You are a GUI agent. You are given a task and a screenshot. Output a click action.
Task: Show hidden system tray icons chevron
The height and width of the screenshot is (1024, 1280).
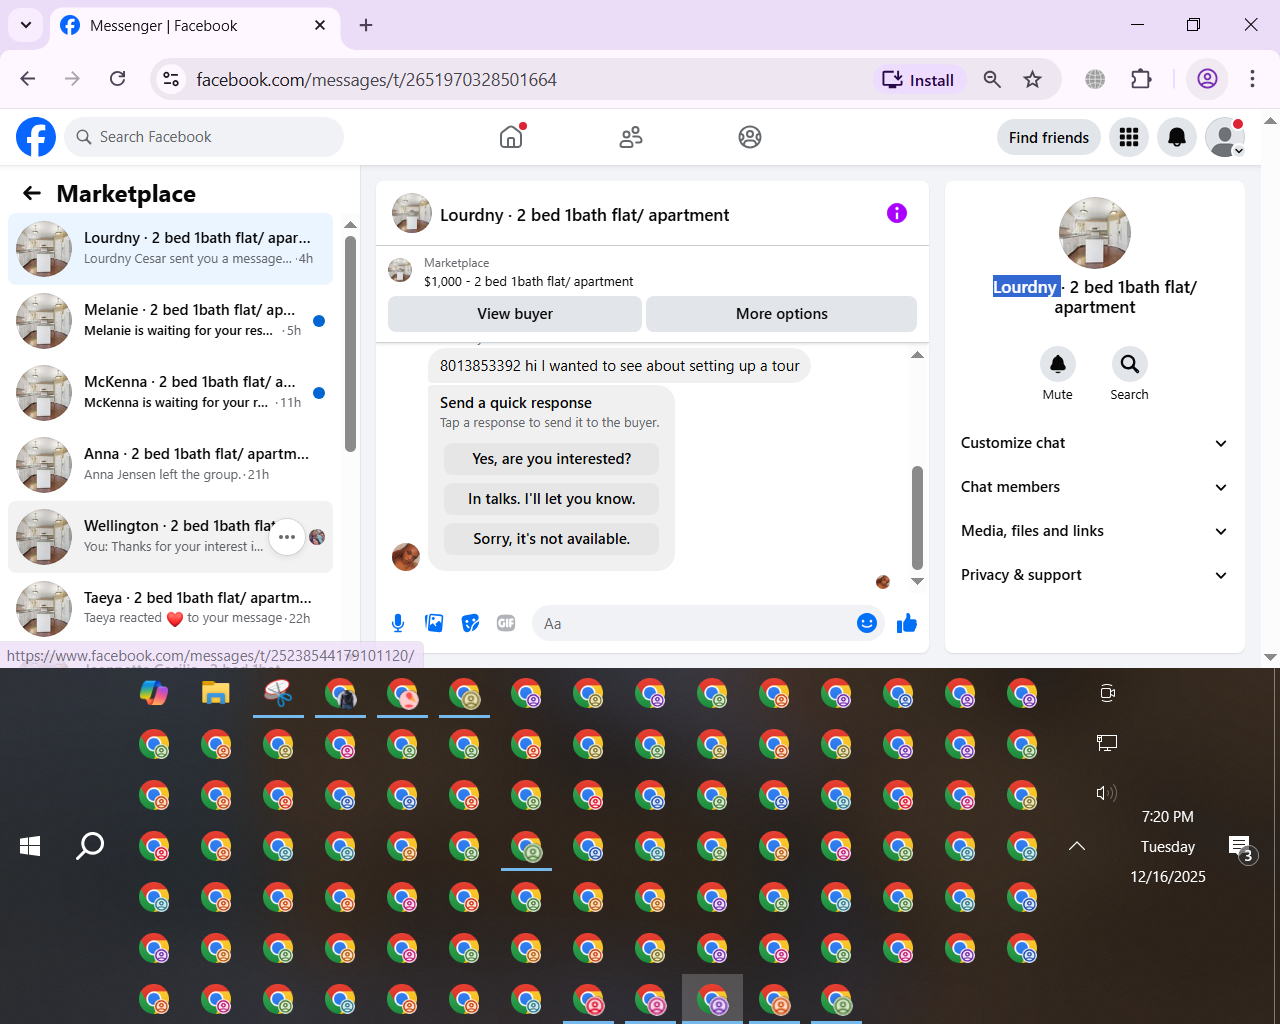[1077, 846]
